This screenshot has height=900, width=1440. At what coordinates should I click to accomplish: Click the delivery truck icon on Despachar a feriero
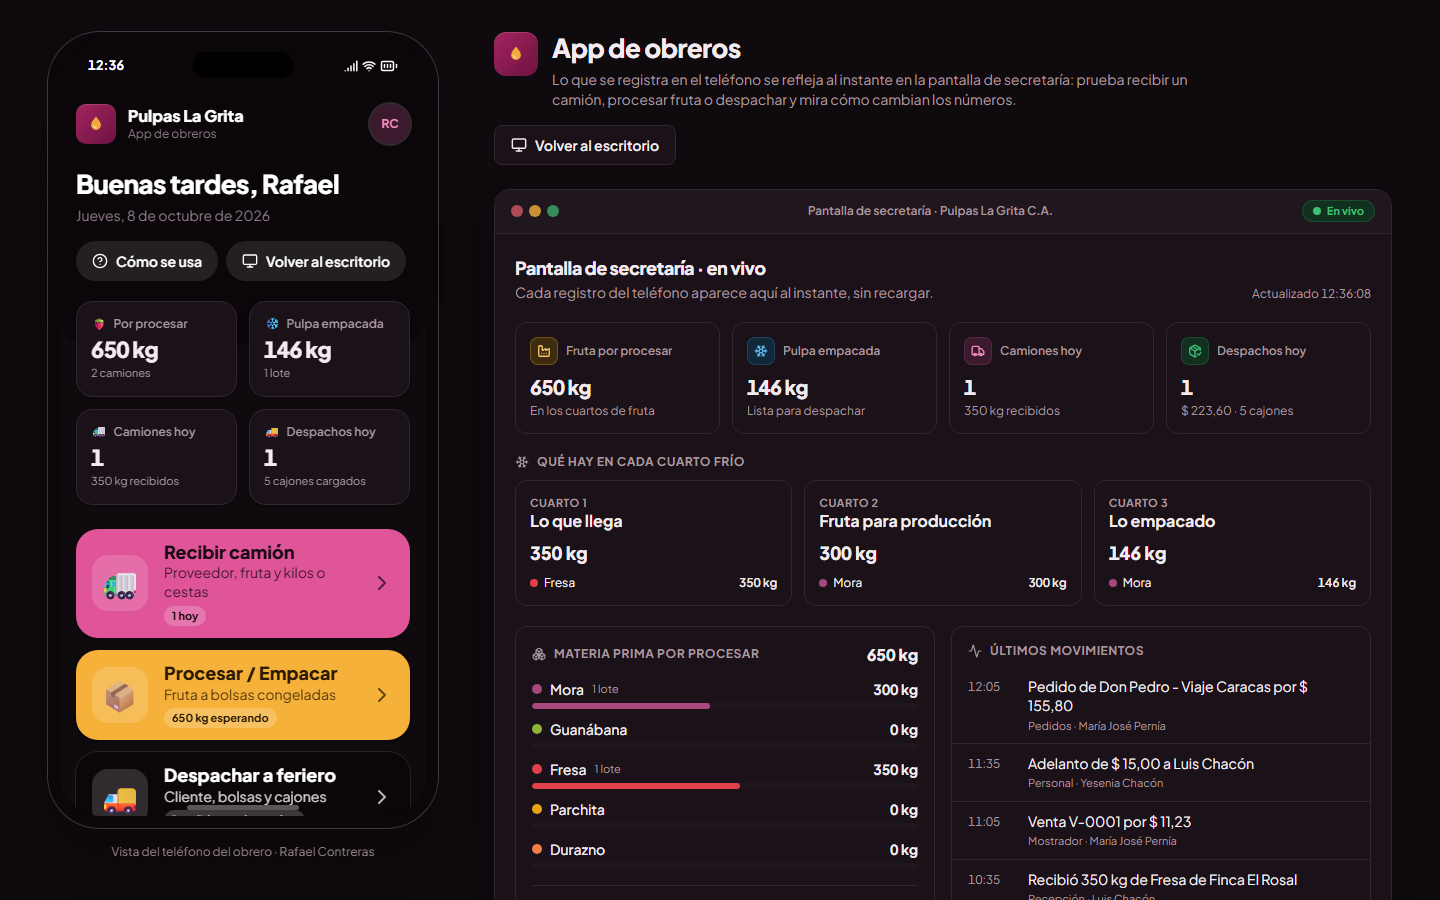pos(120,796)
